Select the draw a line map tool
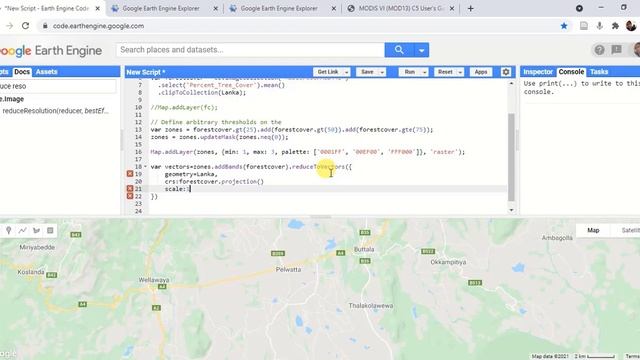640x360 pixels. pyautogui.click(x=22, y=231)
